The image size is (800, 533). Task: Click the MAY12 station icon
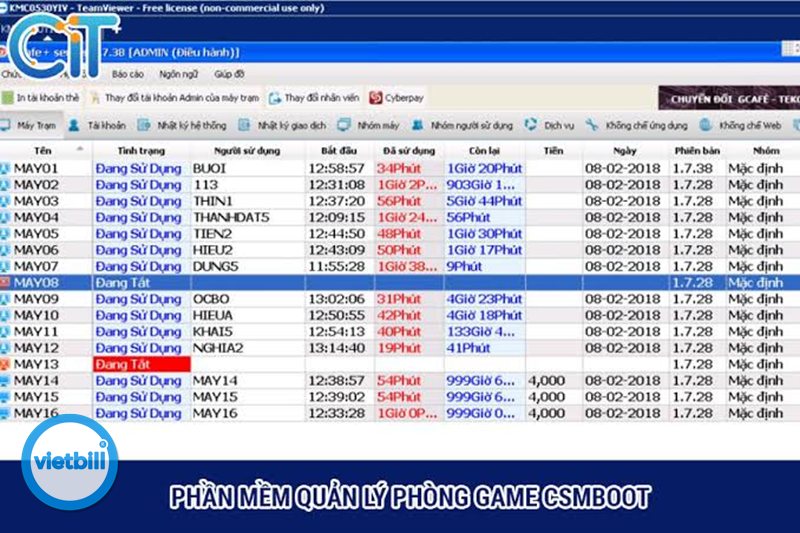5,348
